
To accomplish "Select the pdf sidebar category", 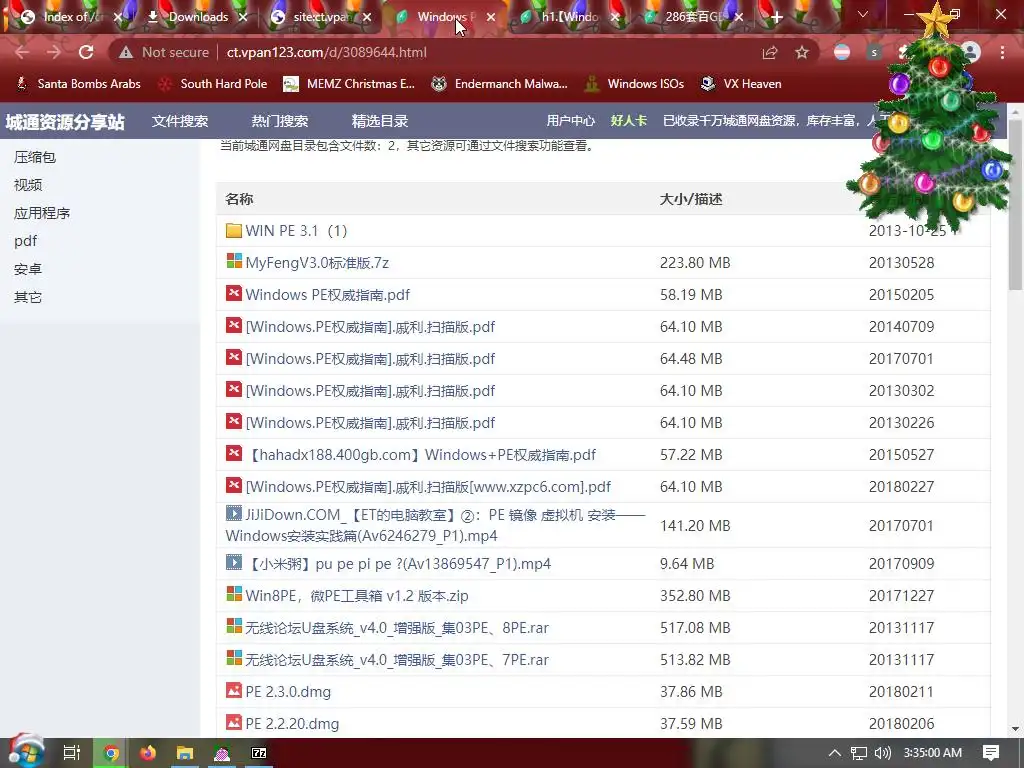I will tap(25, 241).
